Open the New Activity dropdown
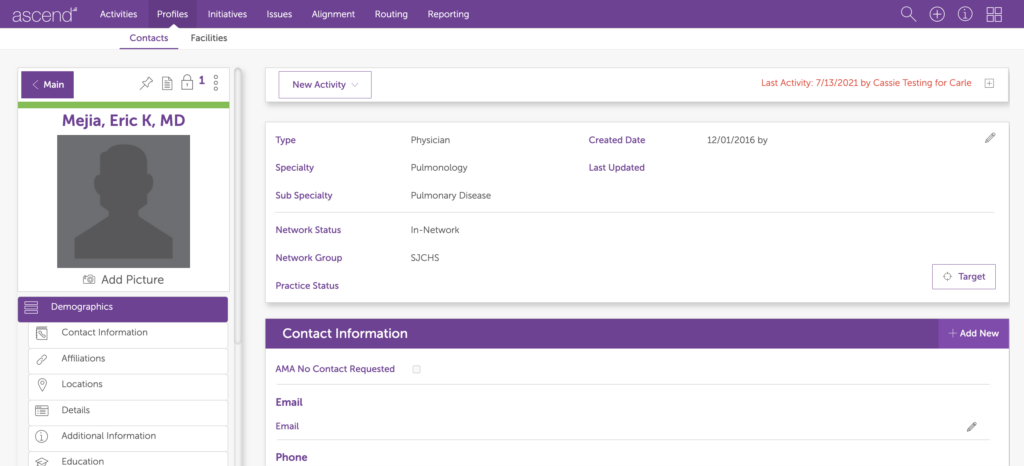This screenshot has width=1024, height=466. pyautogui.click(x=324, y=85)
